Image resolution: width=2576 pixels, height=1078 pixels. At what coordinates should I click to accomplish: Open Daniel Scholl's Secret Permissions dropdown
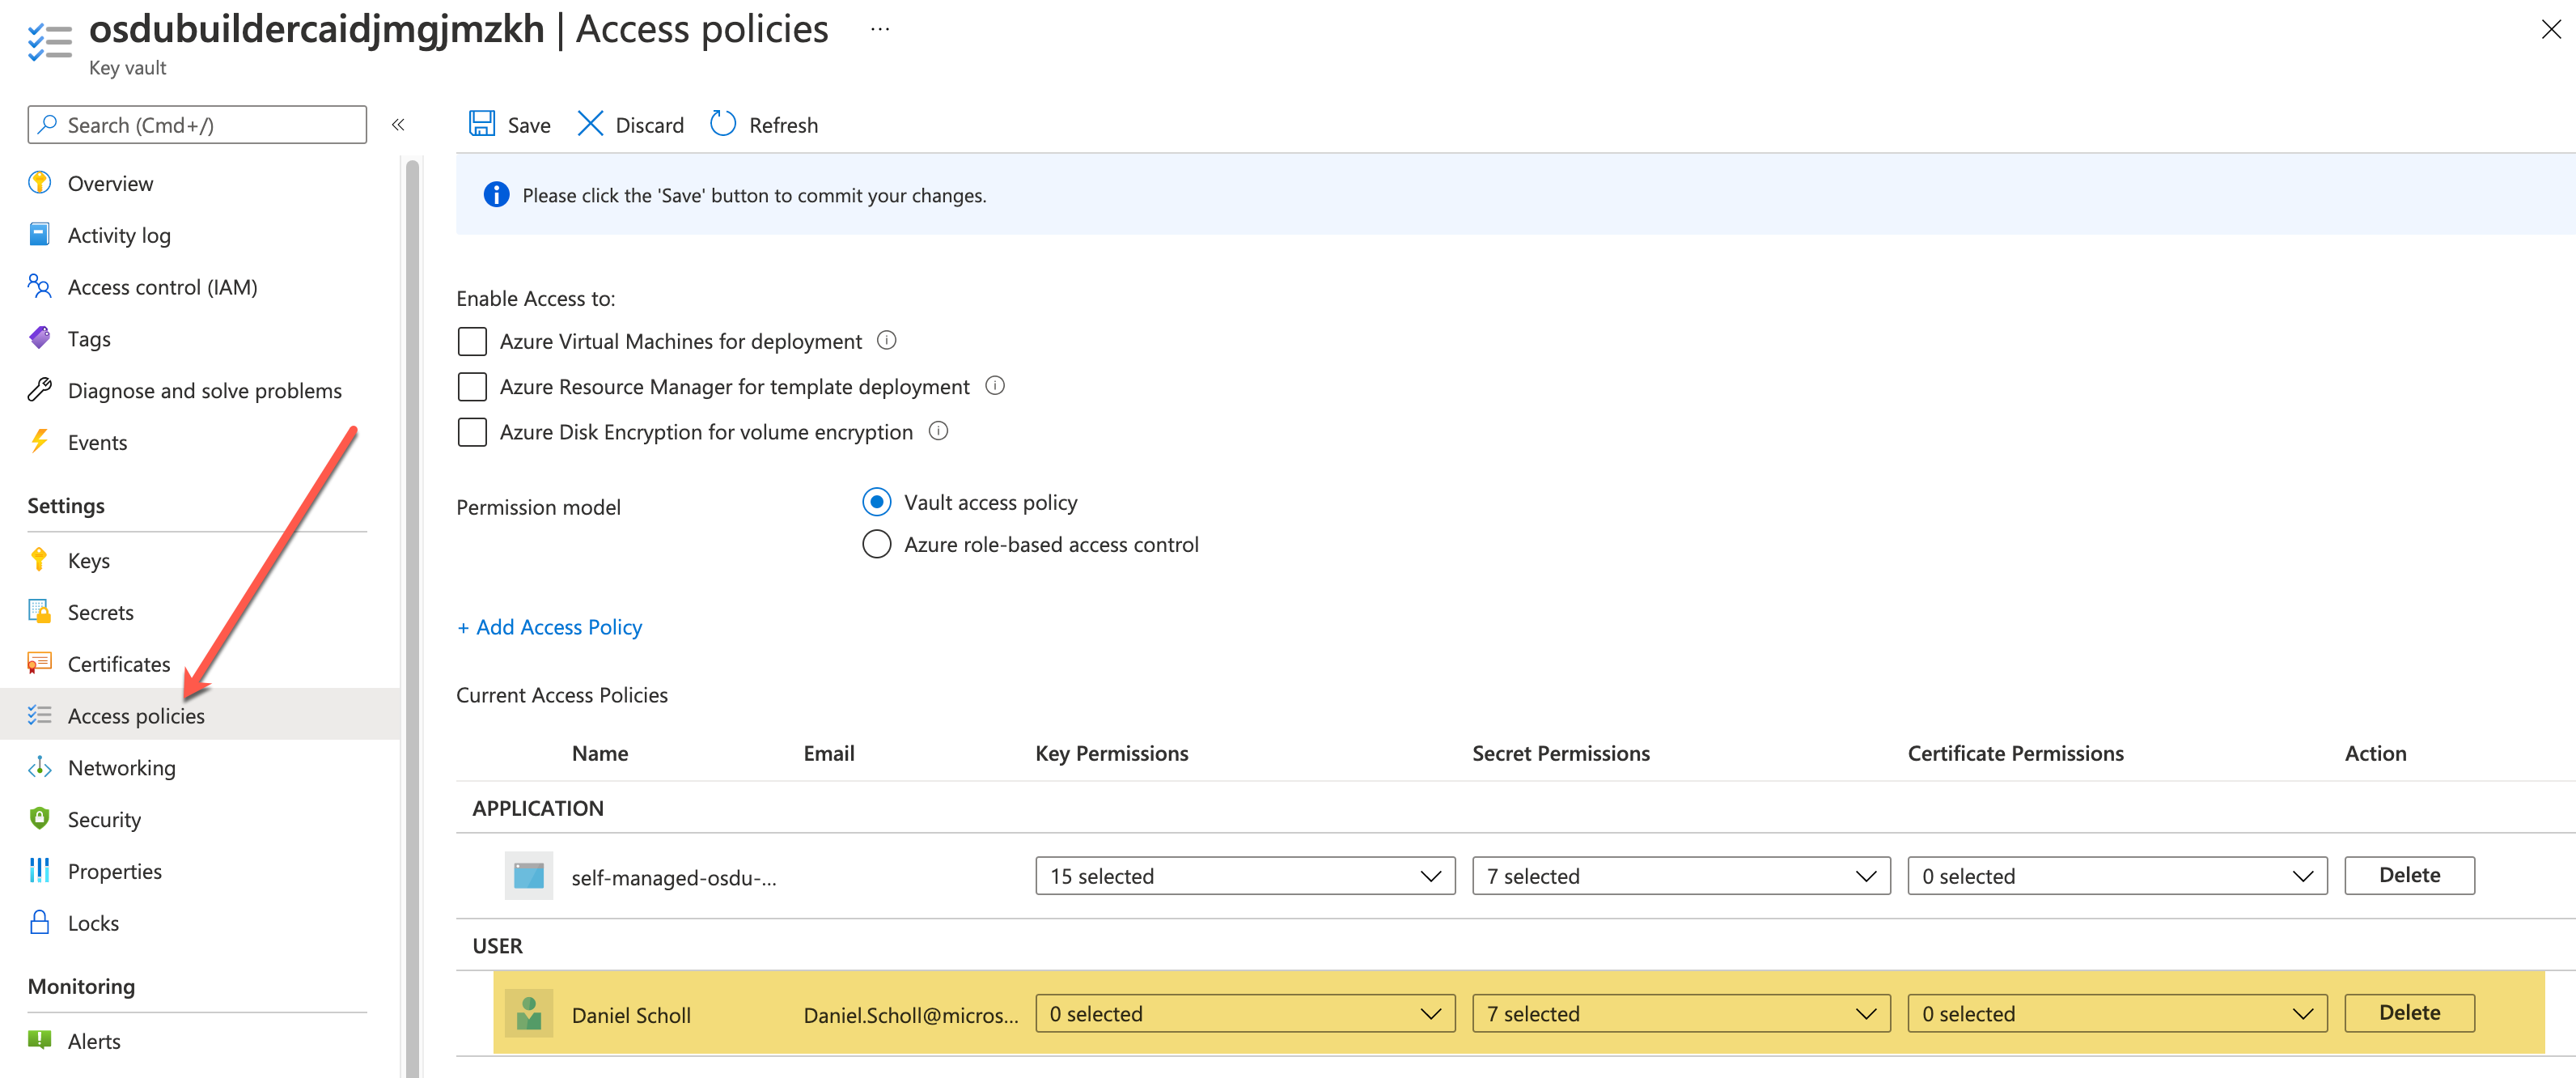pyautogui.click(x=1680, y=1013)
